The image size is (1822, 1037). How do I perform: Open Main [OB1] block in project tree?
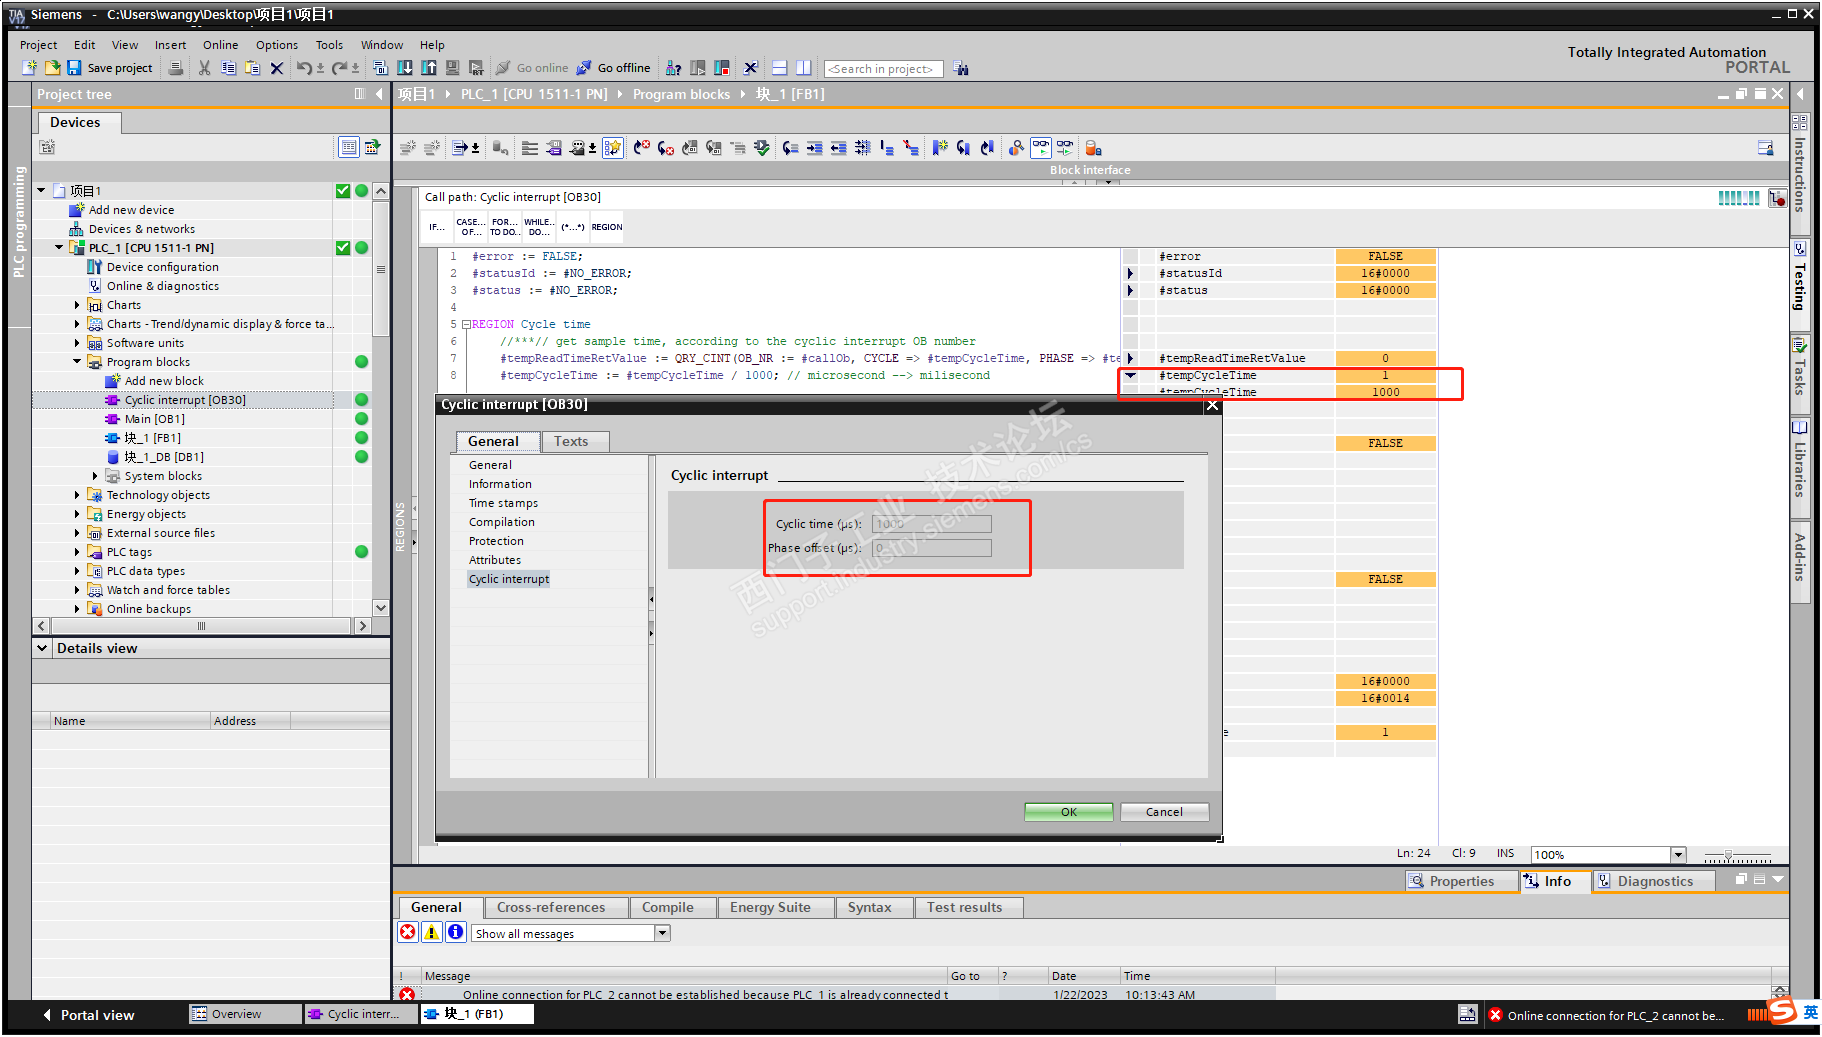155,419
